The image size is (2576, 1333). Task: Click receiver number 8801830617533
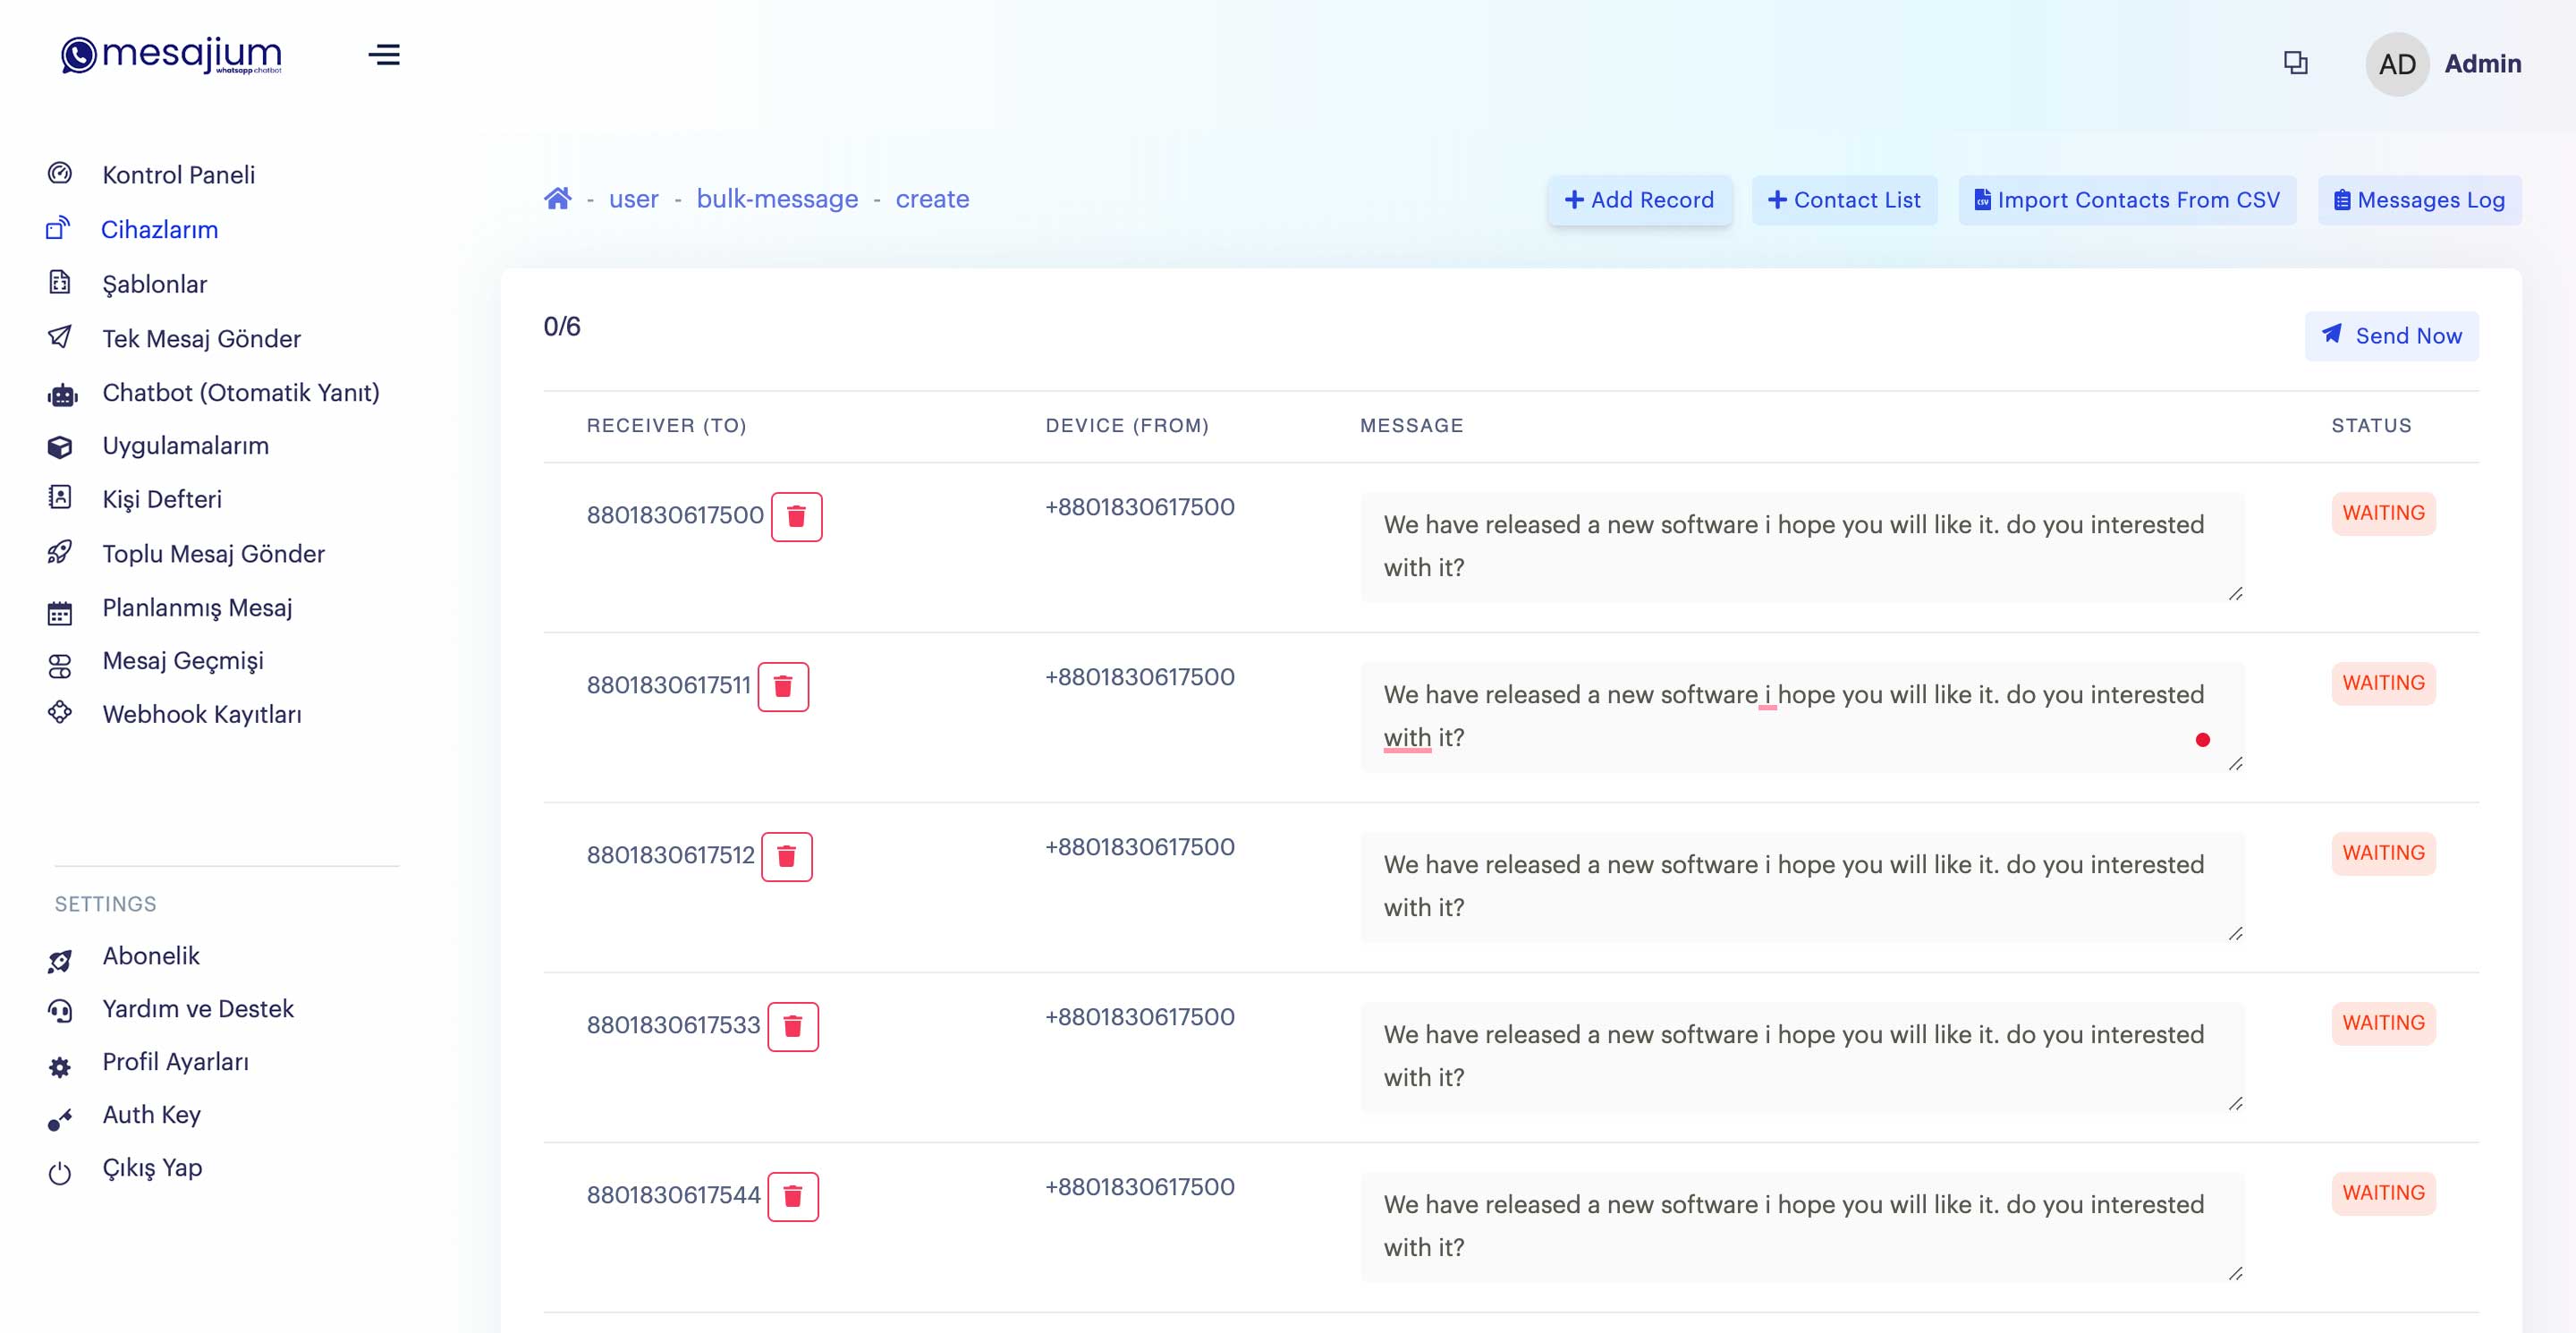pos(673,1025)
